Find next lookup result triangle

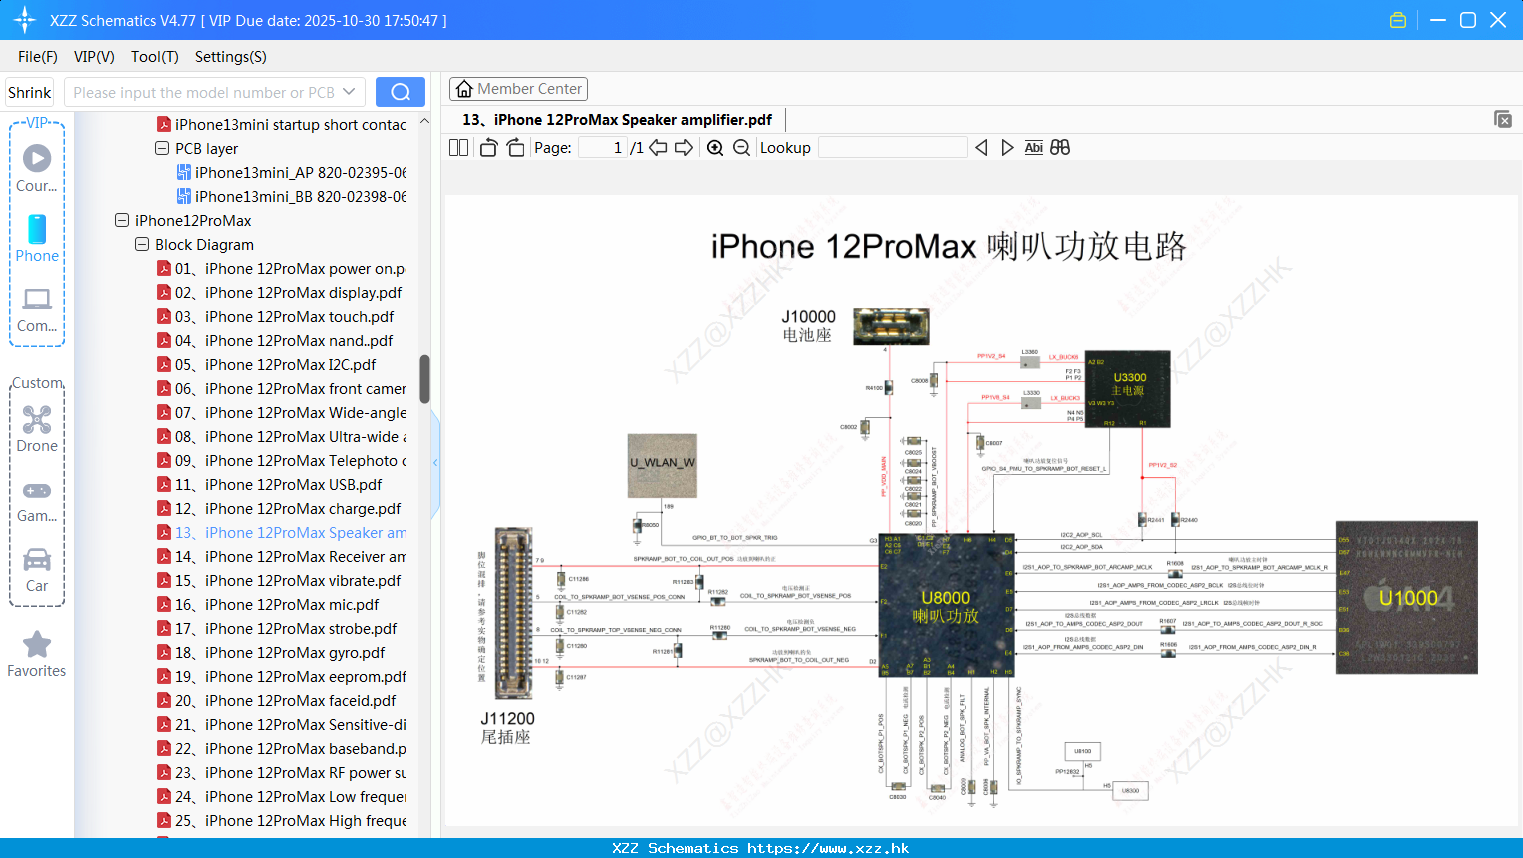point(1007,147)
